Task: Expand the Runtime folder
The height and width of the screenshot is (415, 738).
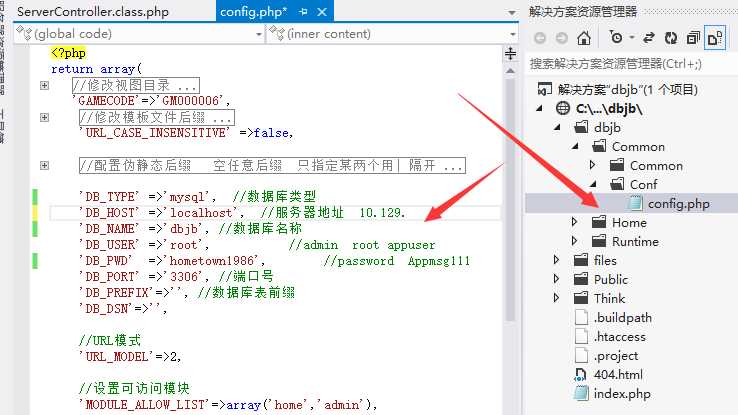Action: 574,240
